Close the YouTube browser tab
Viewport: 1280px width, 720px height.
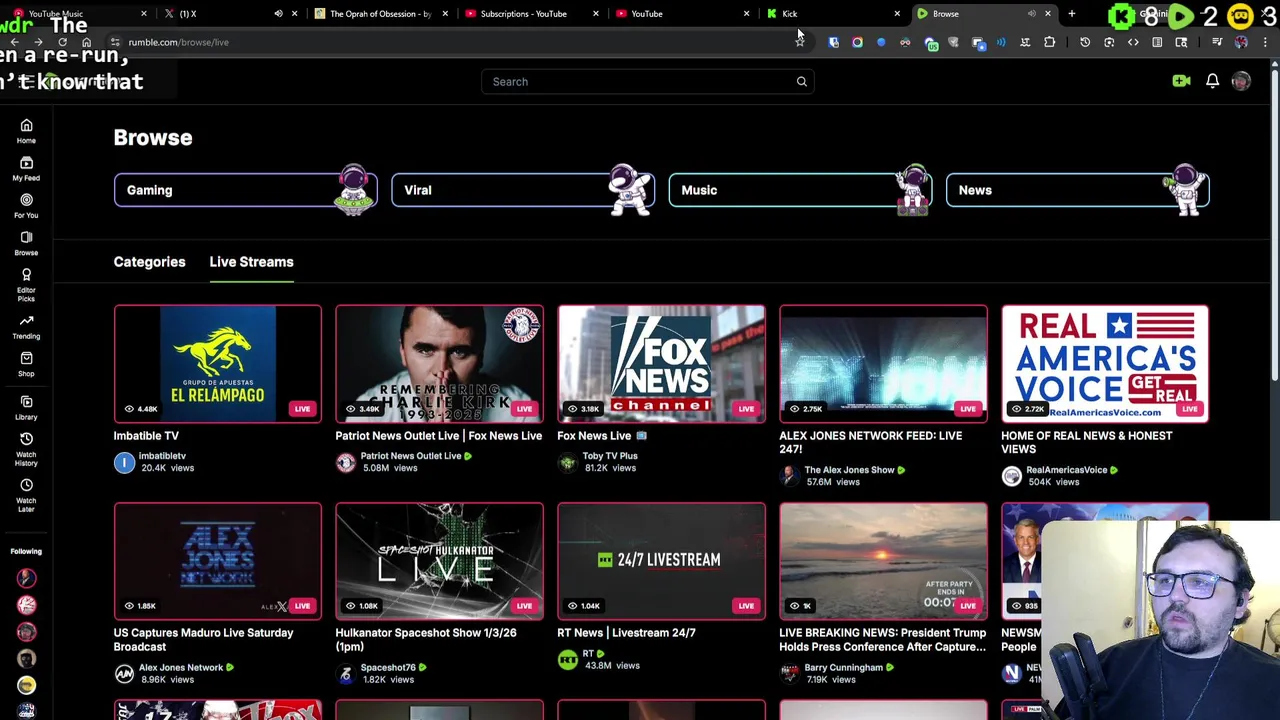(746, 14)
